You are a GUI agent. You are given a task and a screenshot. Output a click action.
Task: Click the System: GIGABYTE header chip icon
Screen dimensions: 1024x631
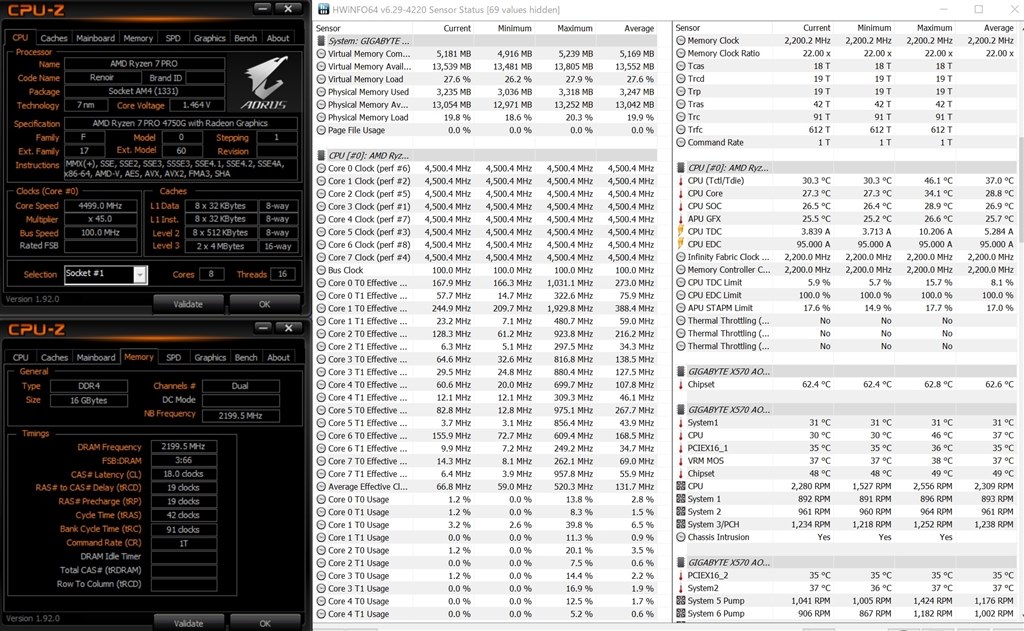point(321,41)
